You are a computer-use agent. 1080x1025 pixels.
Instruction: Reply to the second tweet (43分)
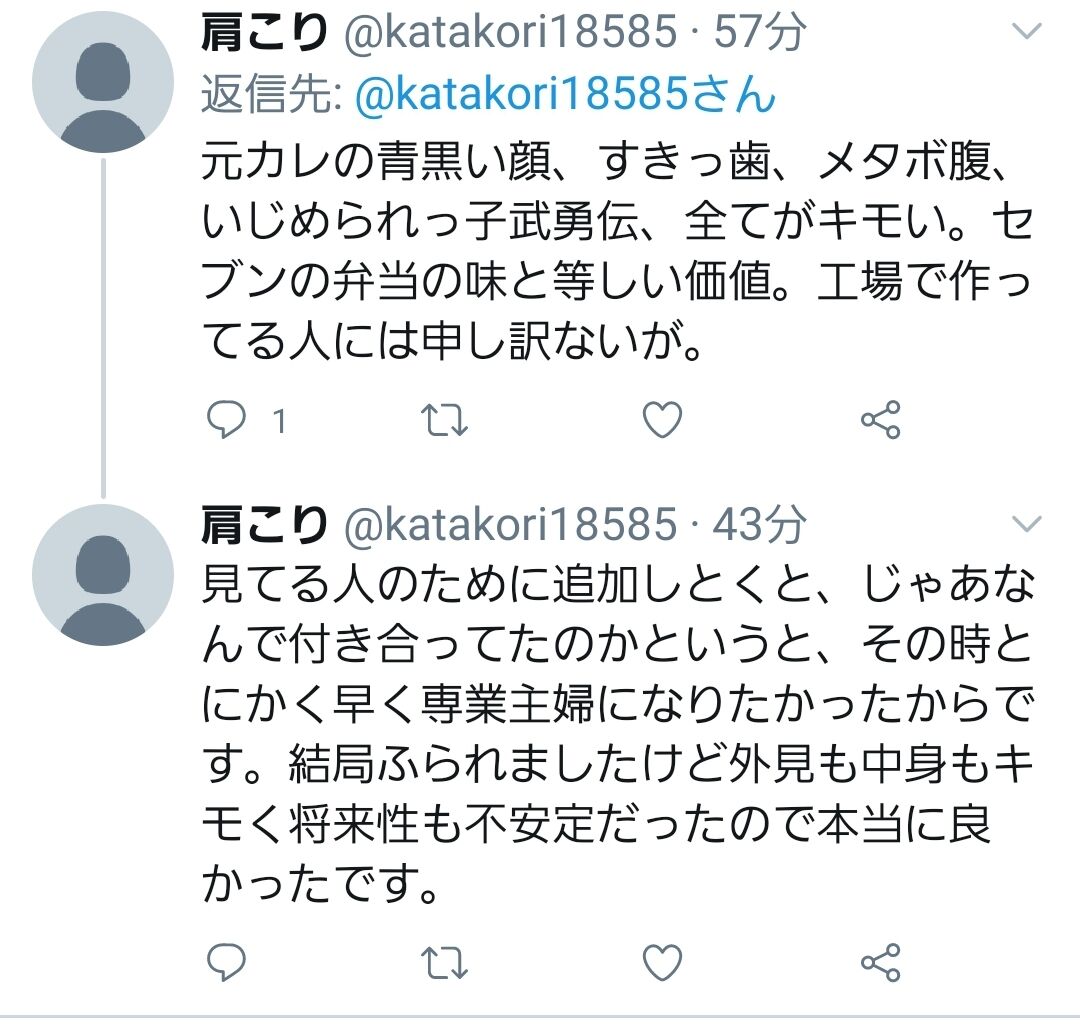point(226,963)
